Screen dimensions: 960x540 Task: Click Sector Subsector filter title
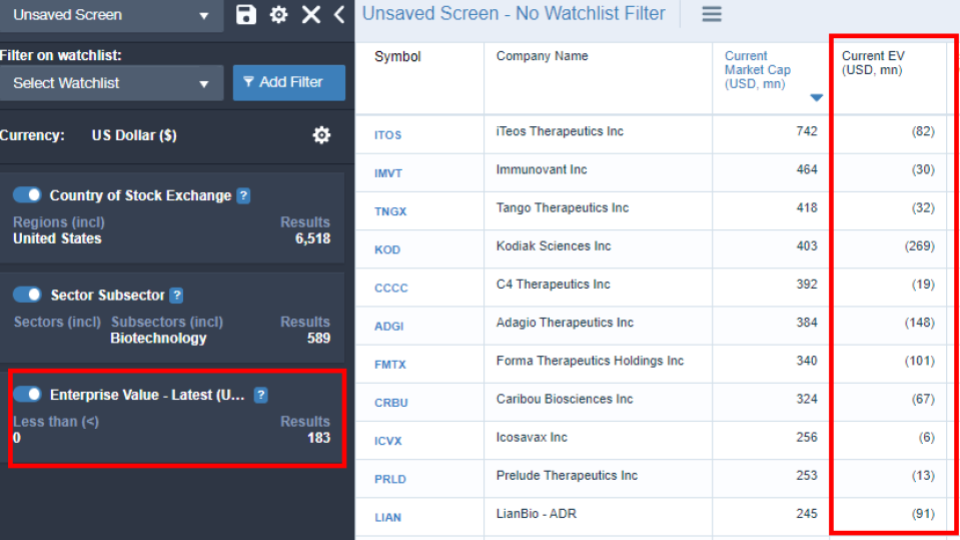pyautogui.click(x=108, y=295)
